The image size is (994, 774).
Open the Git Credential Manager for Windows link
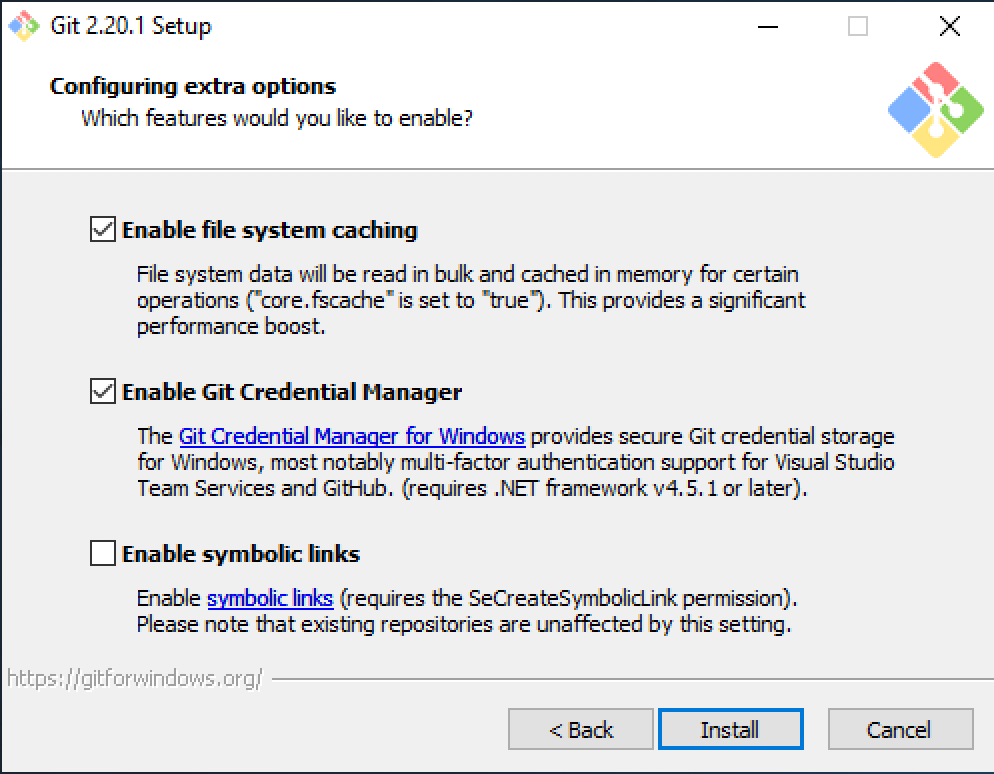tap(351, 437)
